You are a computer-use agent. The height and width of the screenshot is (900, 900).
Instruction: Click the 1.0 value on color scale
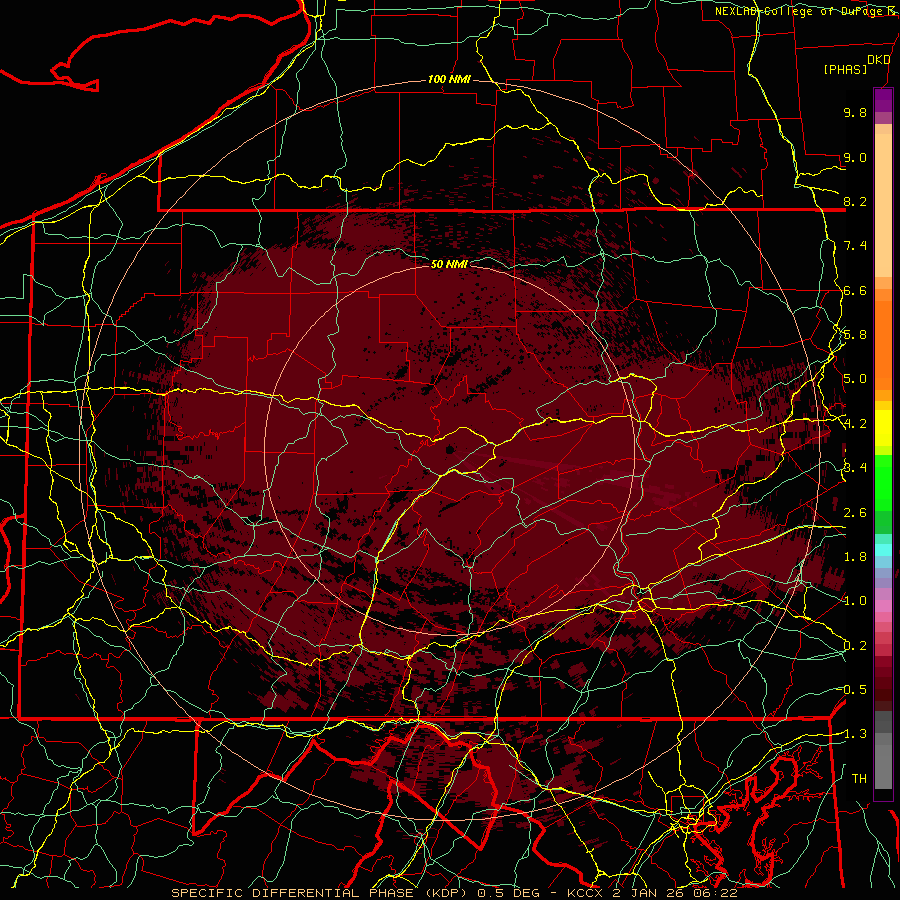[855, 601]
